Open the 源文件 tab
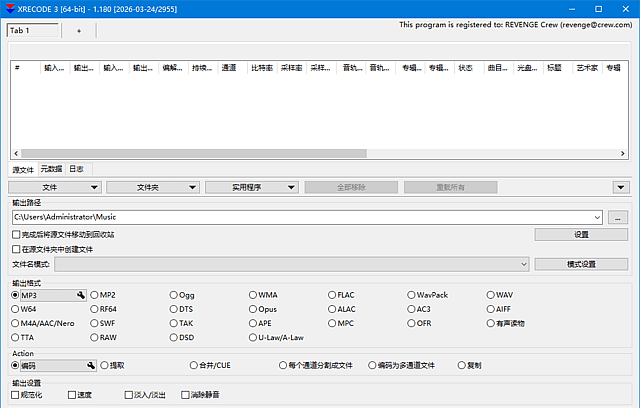The width and height of the screenshot is (640, 408). tap(23, 169)
